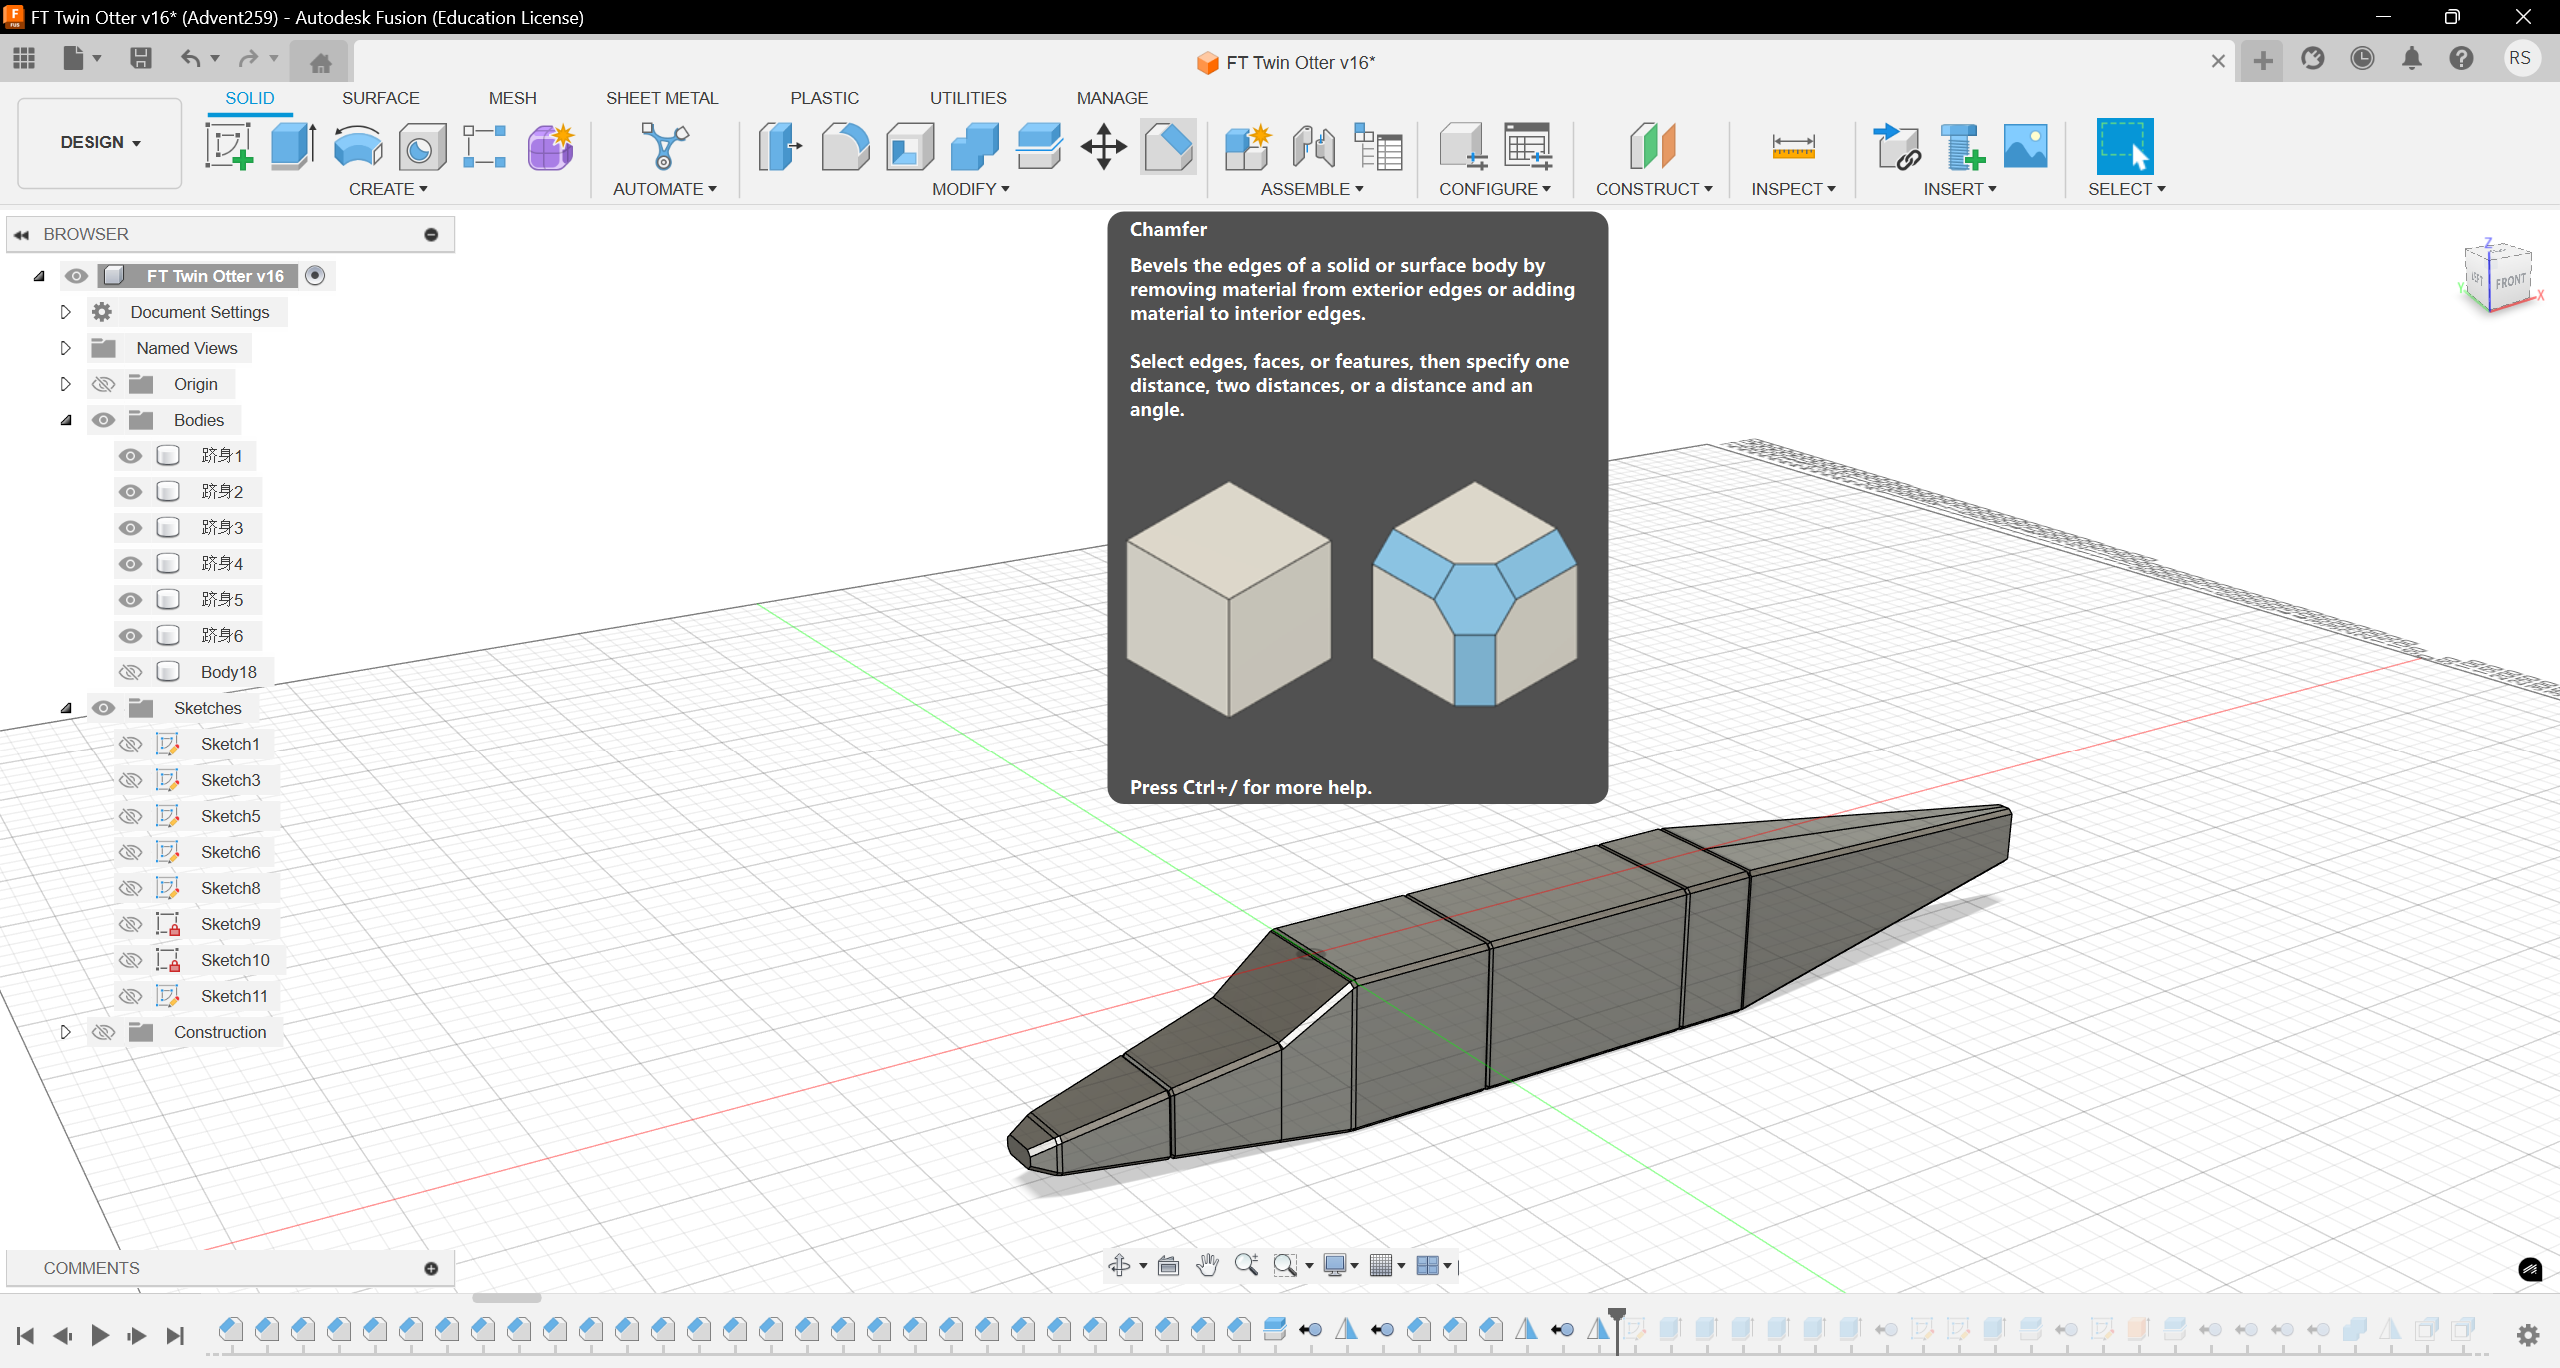Select the Measure tool
Viewport: 2560px width, 1368px height.
1793,147
